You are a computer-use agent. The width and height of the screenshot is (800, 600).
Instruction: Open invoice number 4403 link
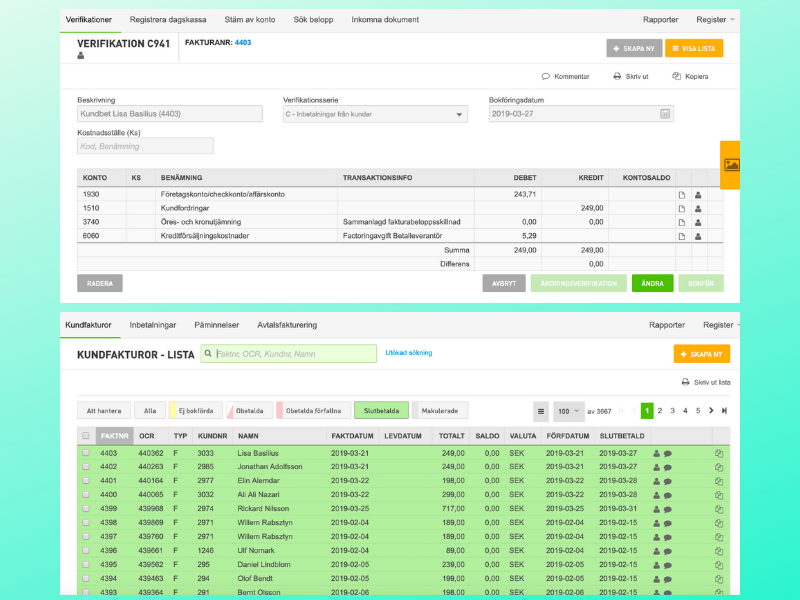pyautogui.click(x=243, y=42)
